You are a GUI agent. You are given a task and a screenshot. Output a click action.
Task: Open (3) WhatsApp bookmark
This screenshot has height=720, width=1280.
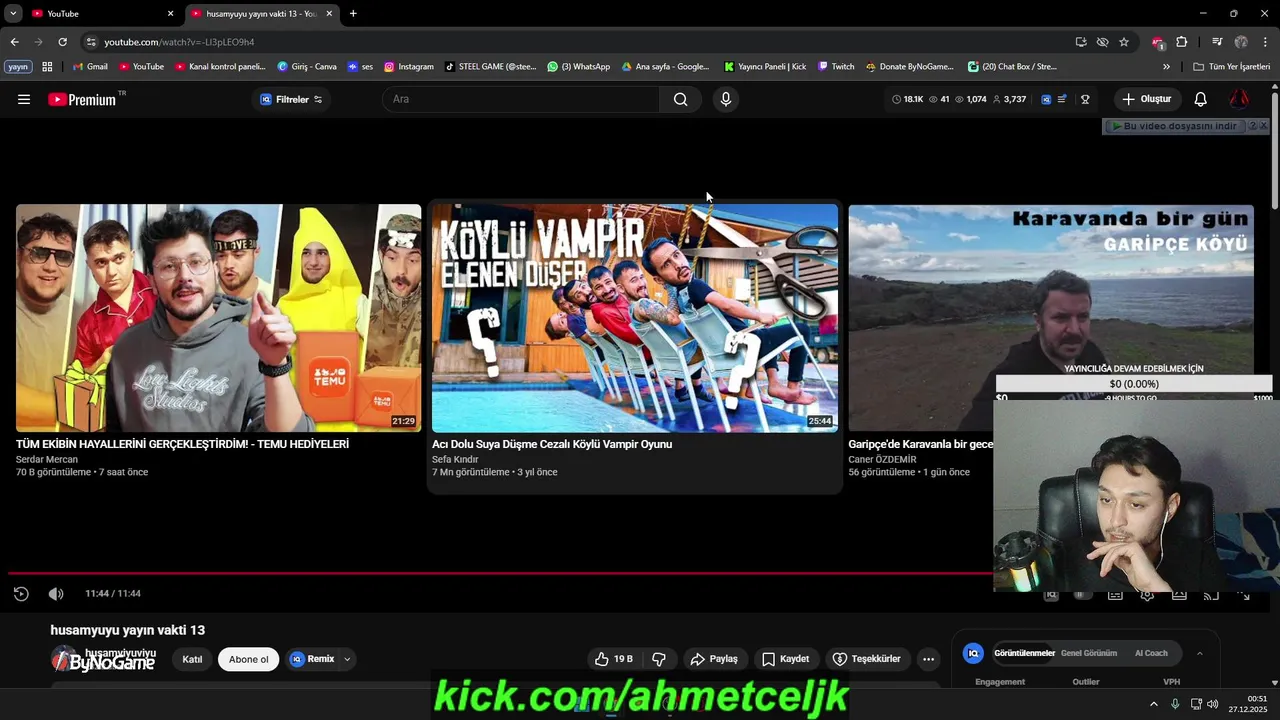(578, 67)
